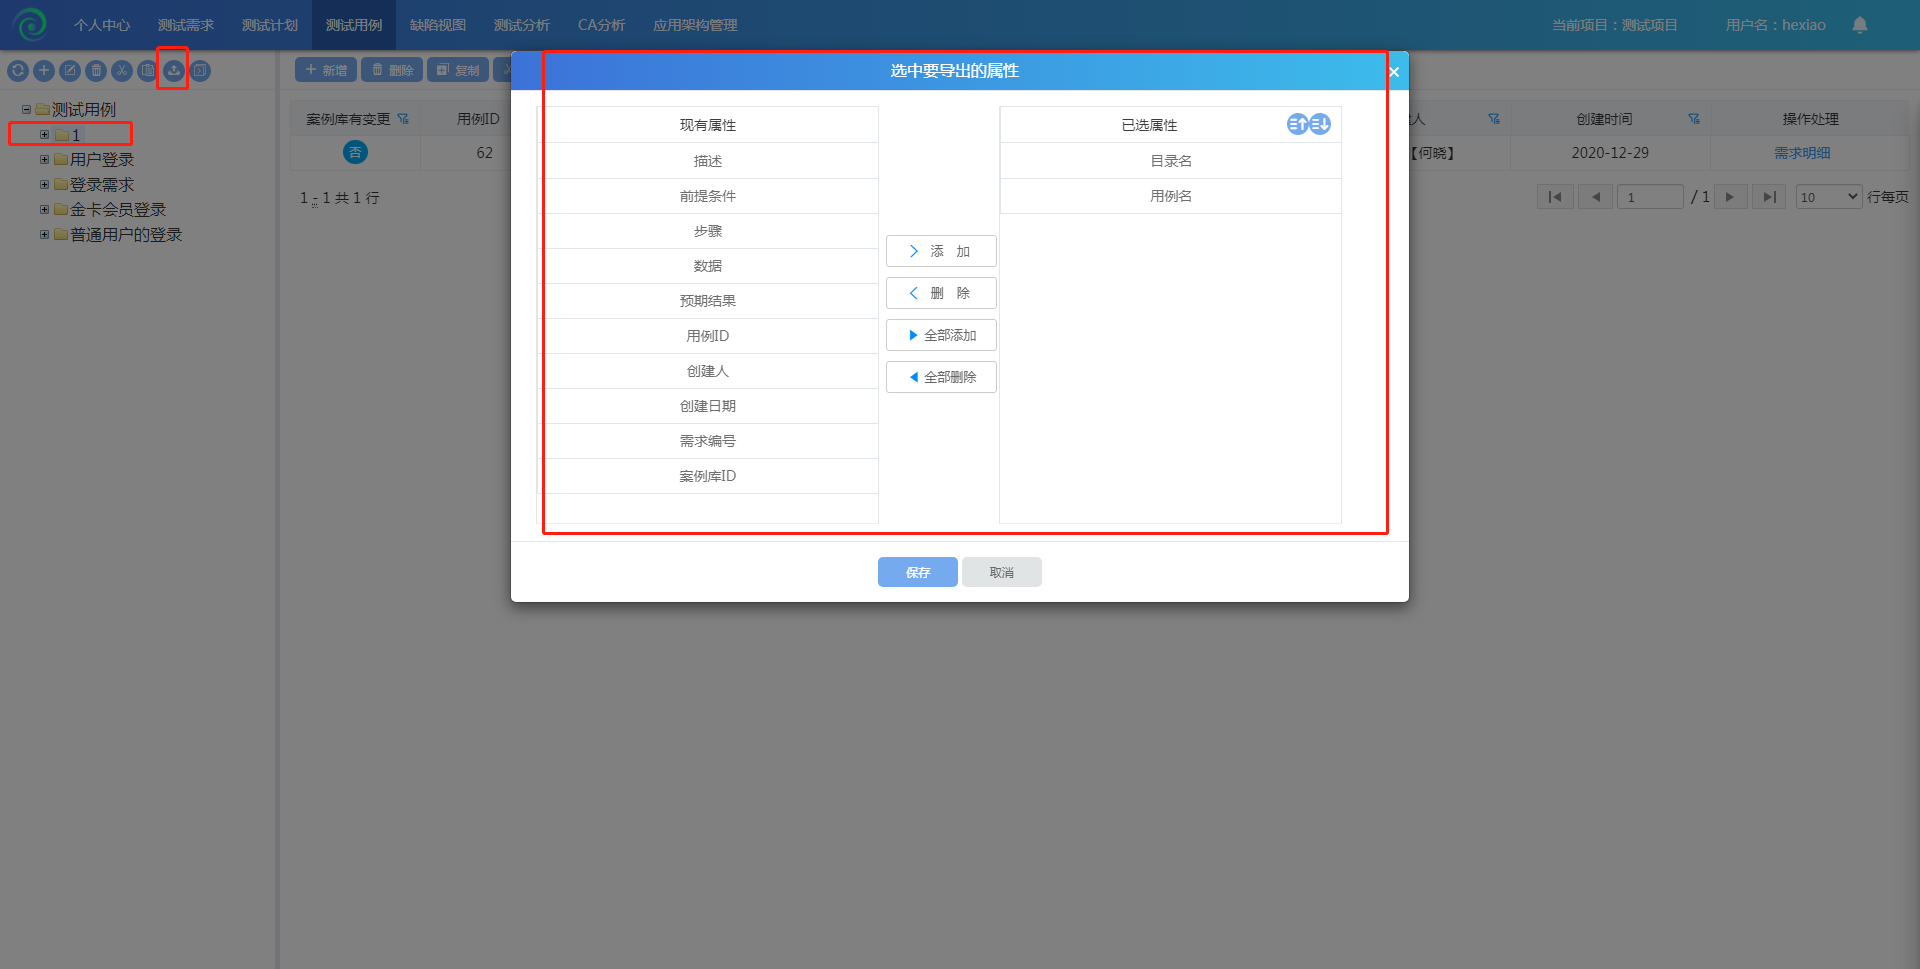Save the export attribute selection
Viewport: 1920px width, 969px height.
coord(918,572)
